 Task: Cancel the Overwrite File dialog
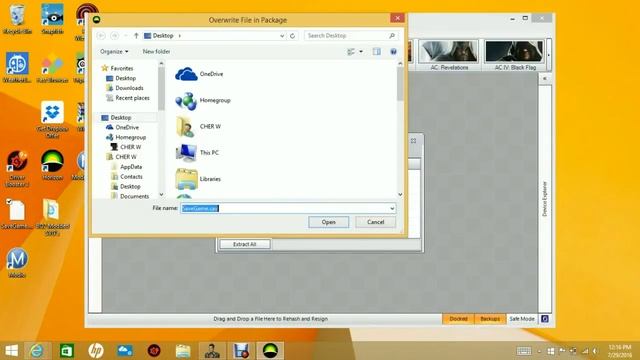click(376, 222)
